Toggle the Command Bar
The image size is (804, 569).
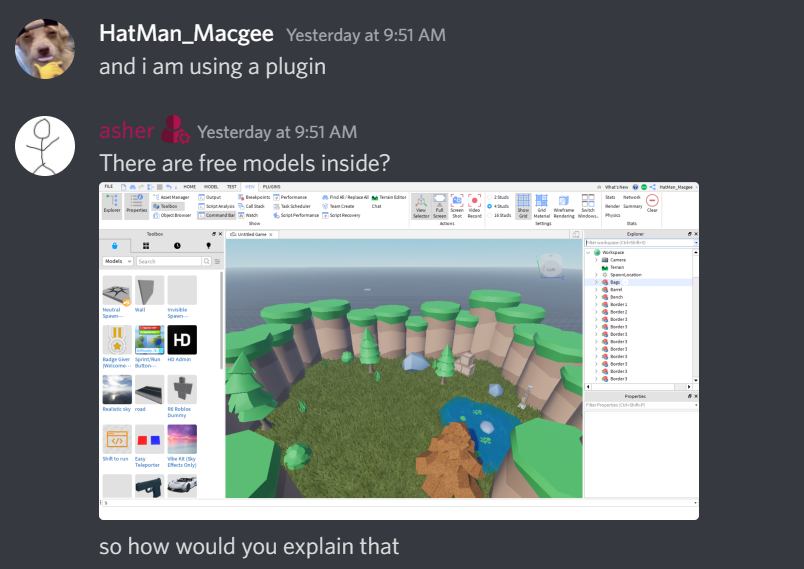(216, 215)
